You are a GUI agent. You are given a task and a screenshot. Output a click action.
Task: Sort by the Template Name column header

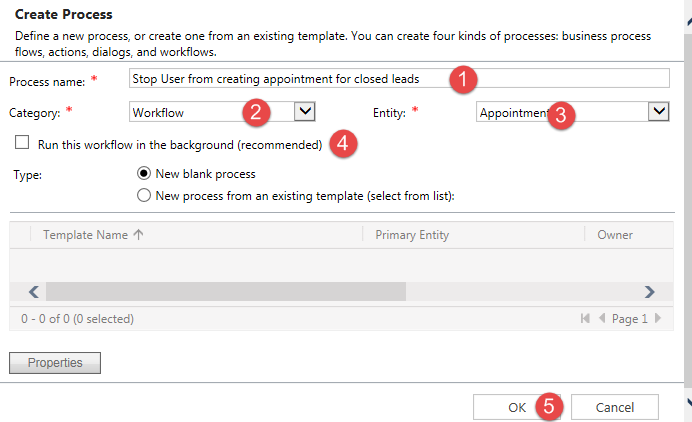pyautogui.click(x=85, y=235)
